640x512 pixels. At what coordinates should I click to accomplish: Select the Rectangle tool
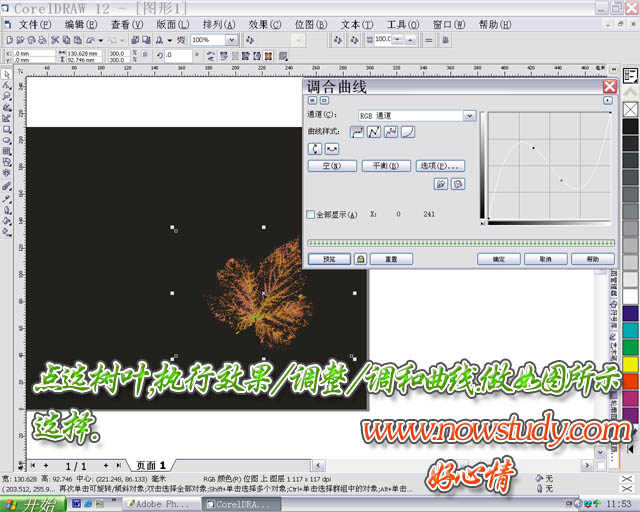point(7,129)
